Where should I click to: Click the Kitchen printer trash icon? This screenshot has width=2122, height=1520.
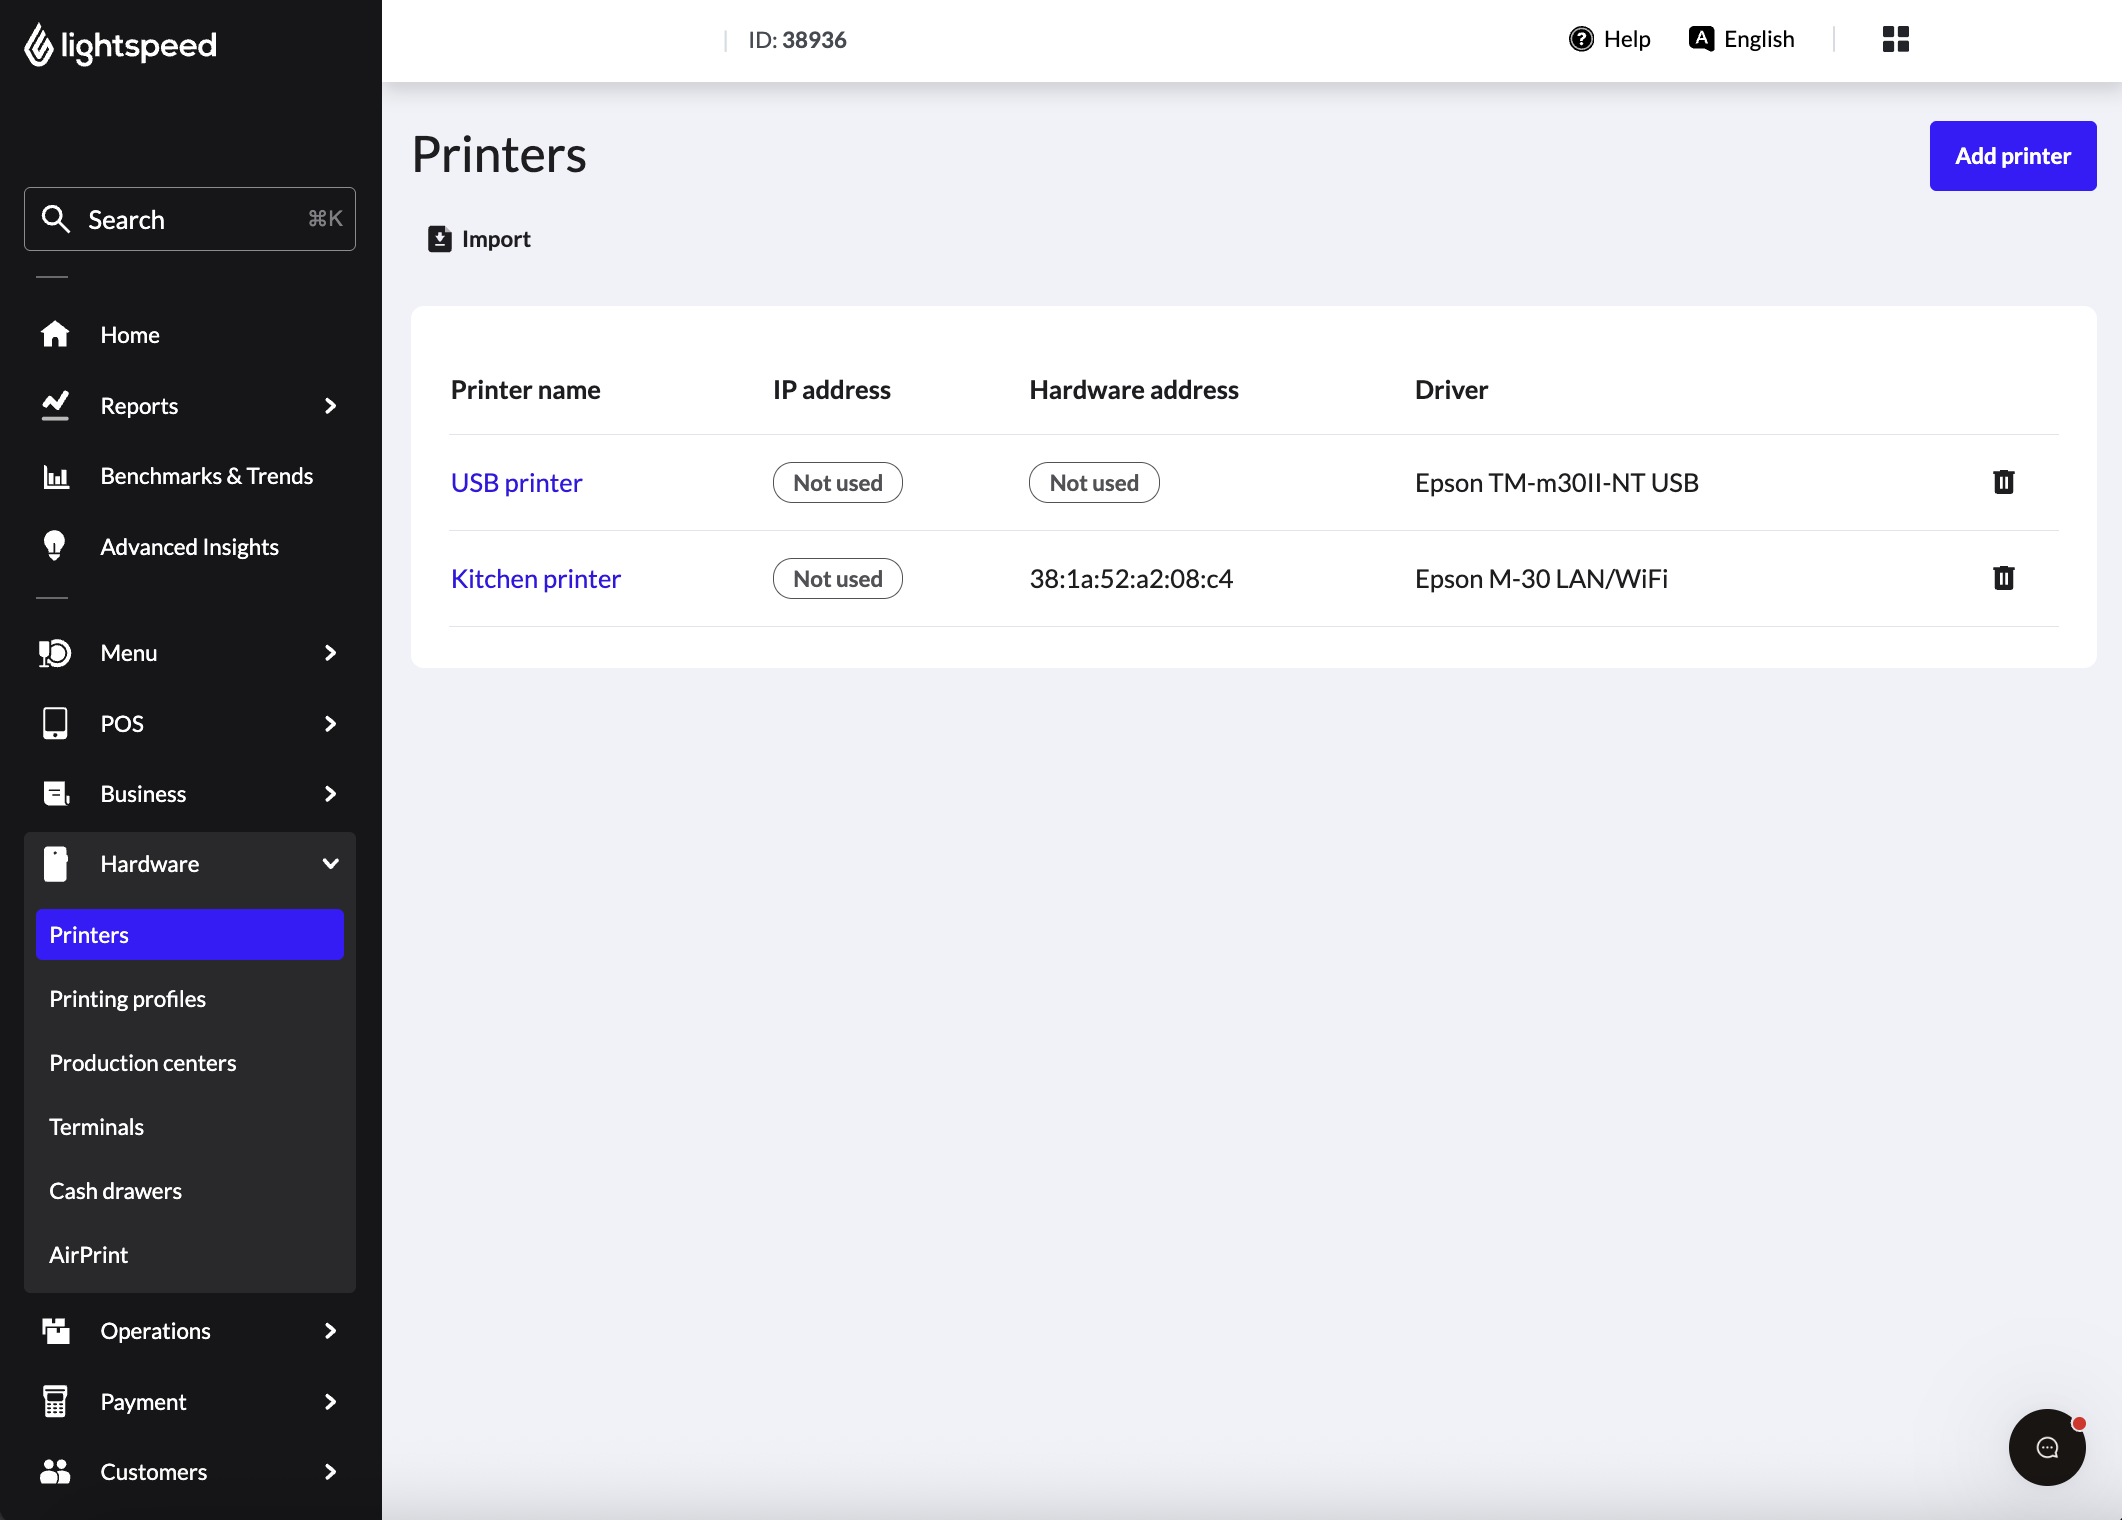click(2003, 578)
